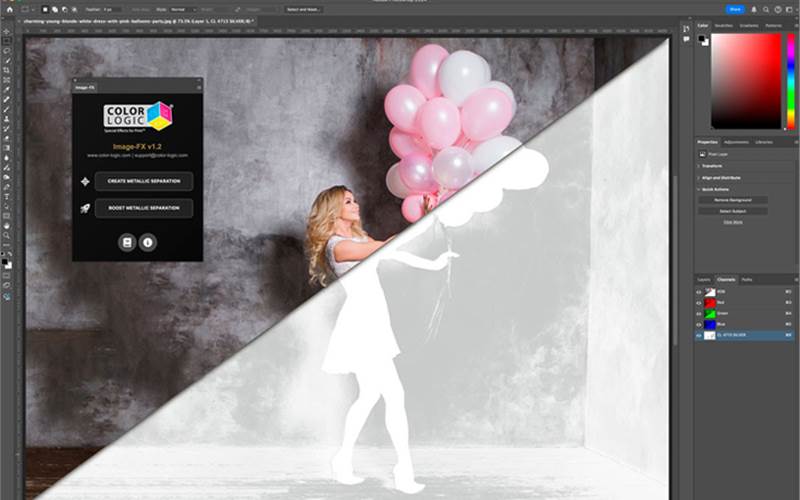Click the Share button

click(735, 9)
